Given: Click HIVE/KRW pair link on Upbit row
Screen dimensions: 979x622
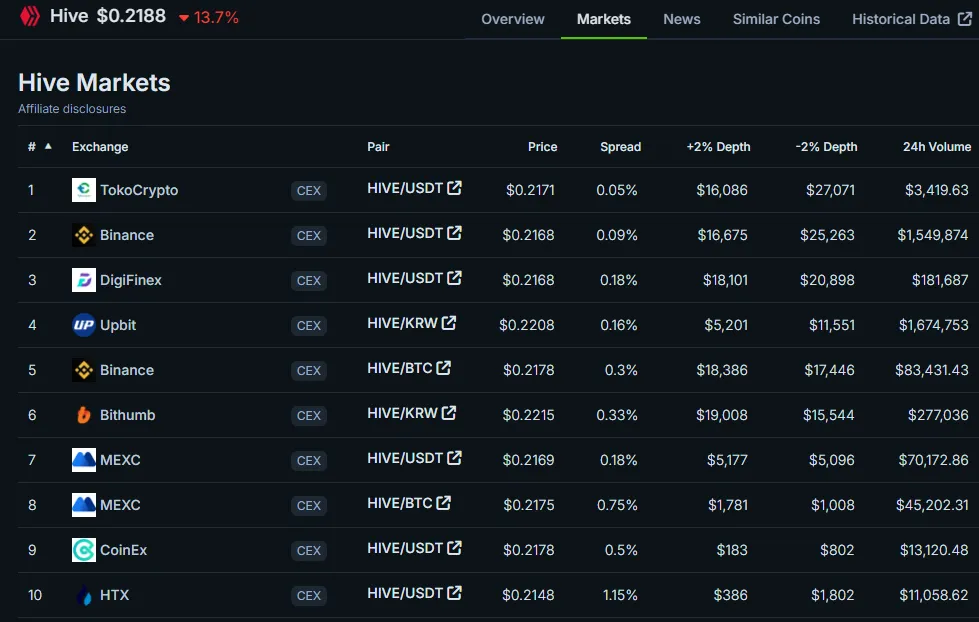Looking at the screenshot, I should point(402,323).
